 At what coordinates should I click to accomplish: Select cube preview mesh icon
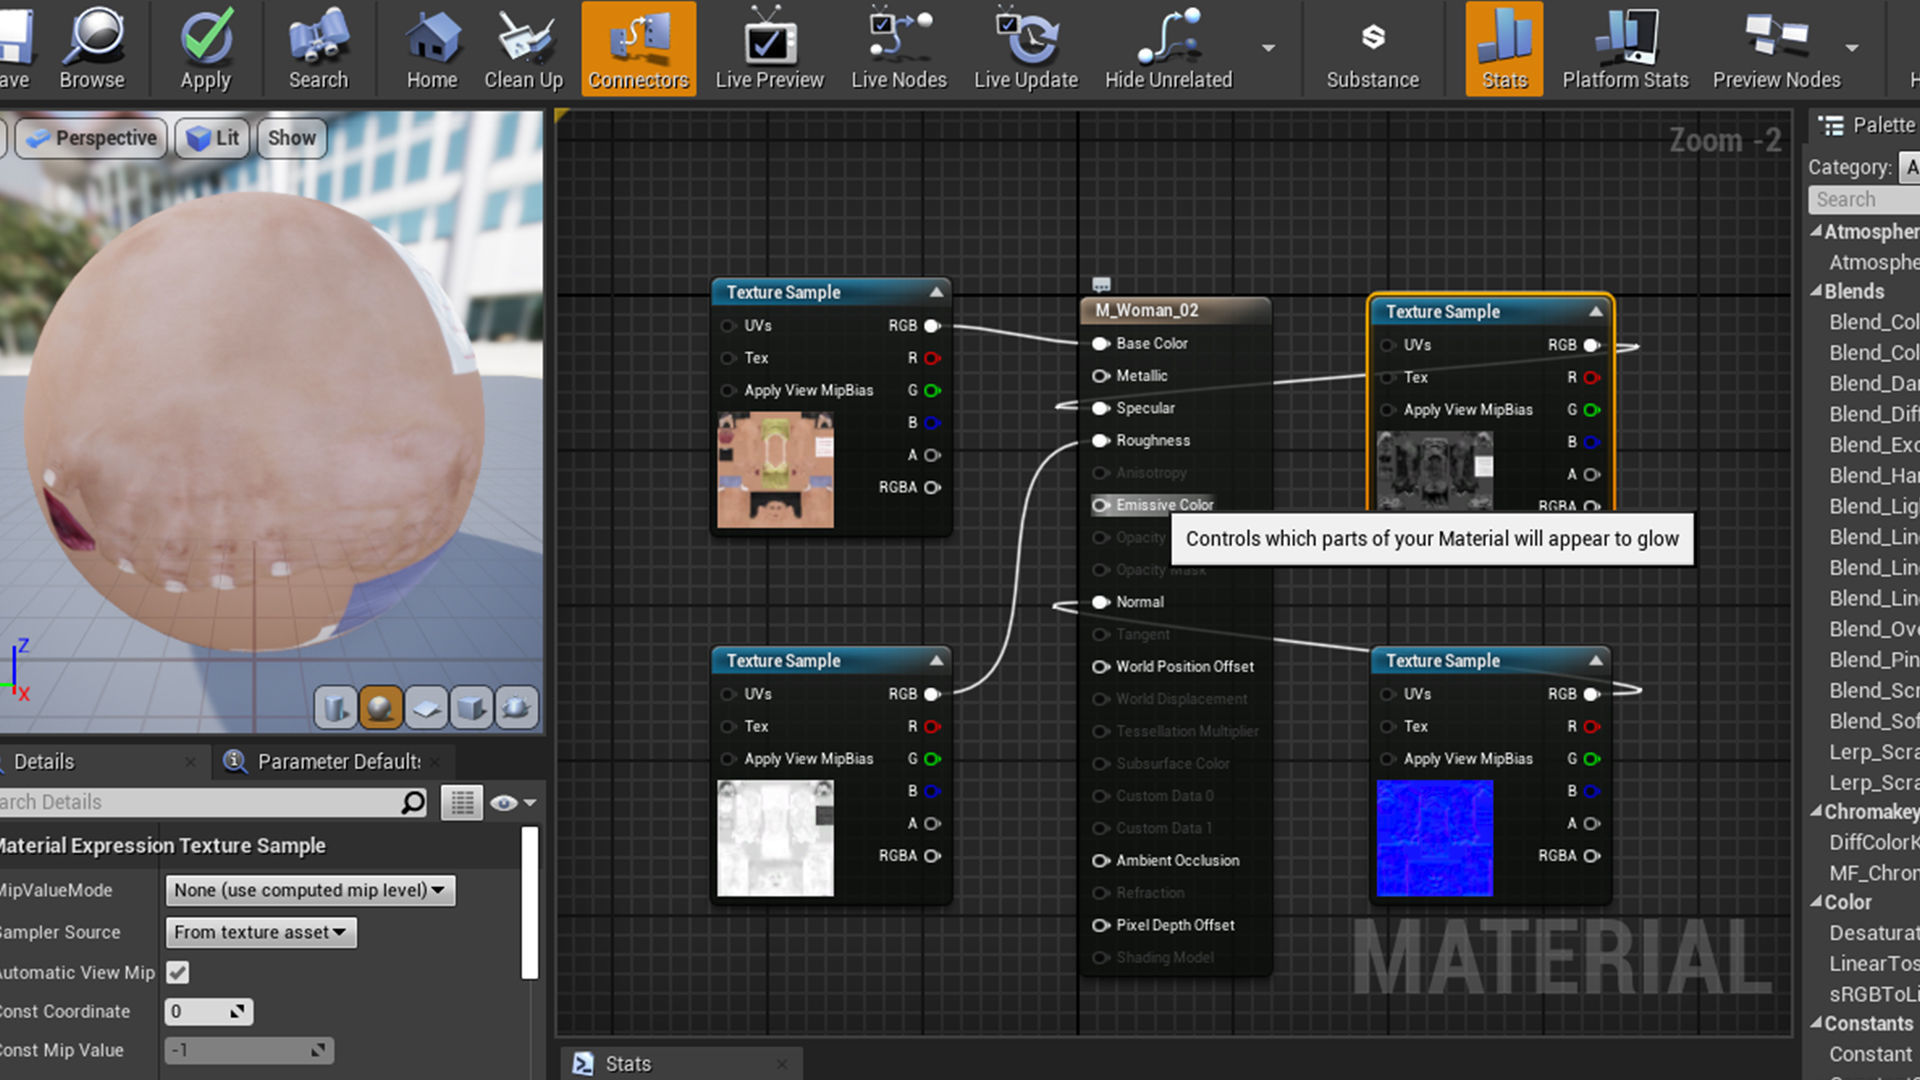[x=471, y=708]
